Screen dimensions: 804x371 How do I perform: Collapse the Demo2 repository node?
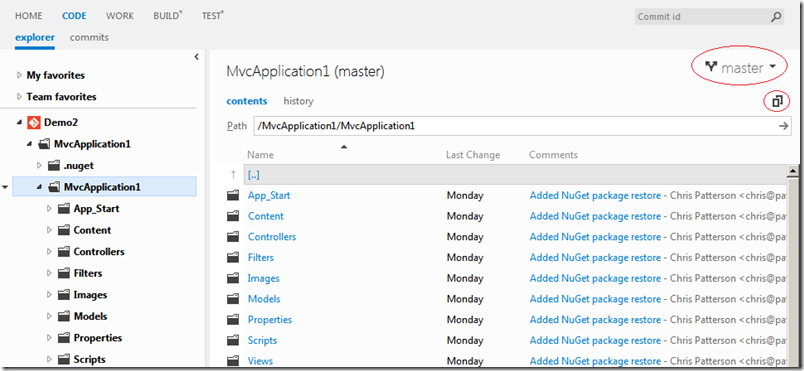coord(19,123)
